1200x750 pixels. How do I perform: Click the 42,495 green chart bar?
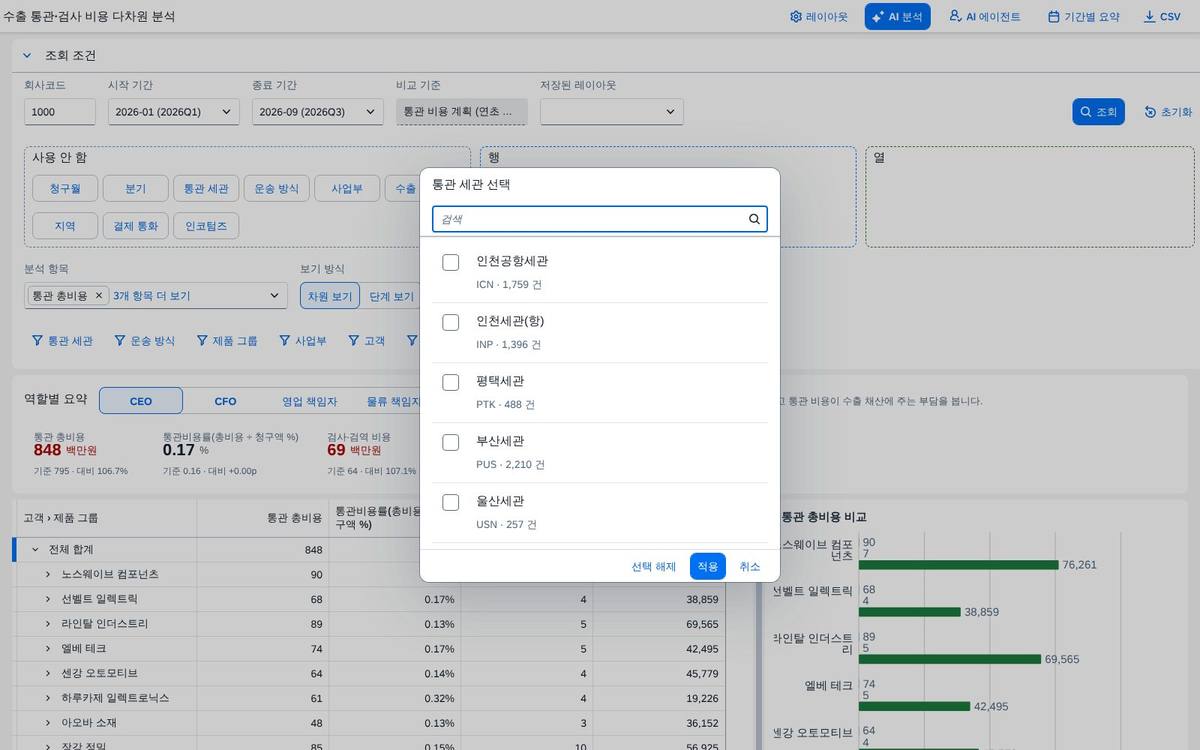914,706
